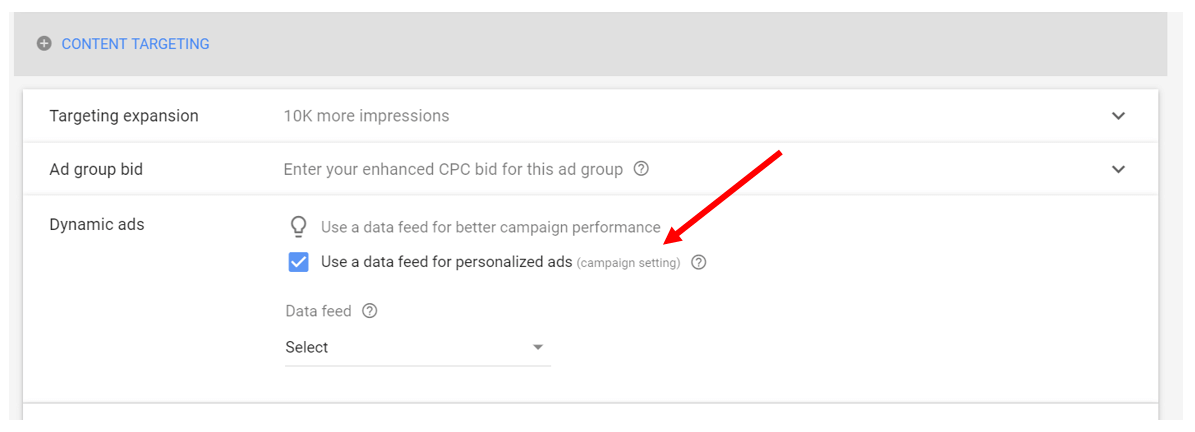
Task: Click the Dynamic ads section label
Action: click(97, 224)
